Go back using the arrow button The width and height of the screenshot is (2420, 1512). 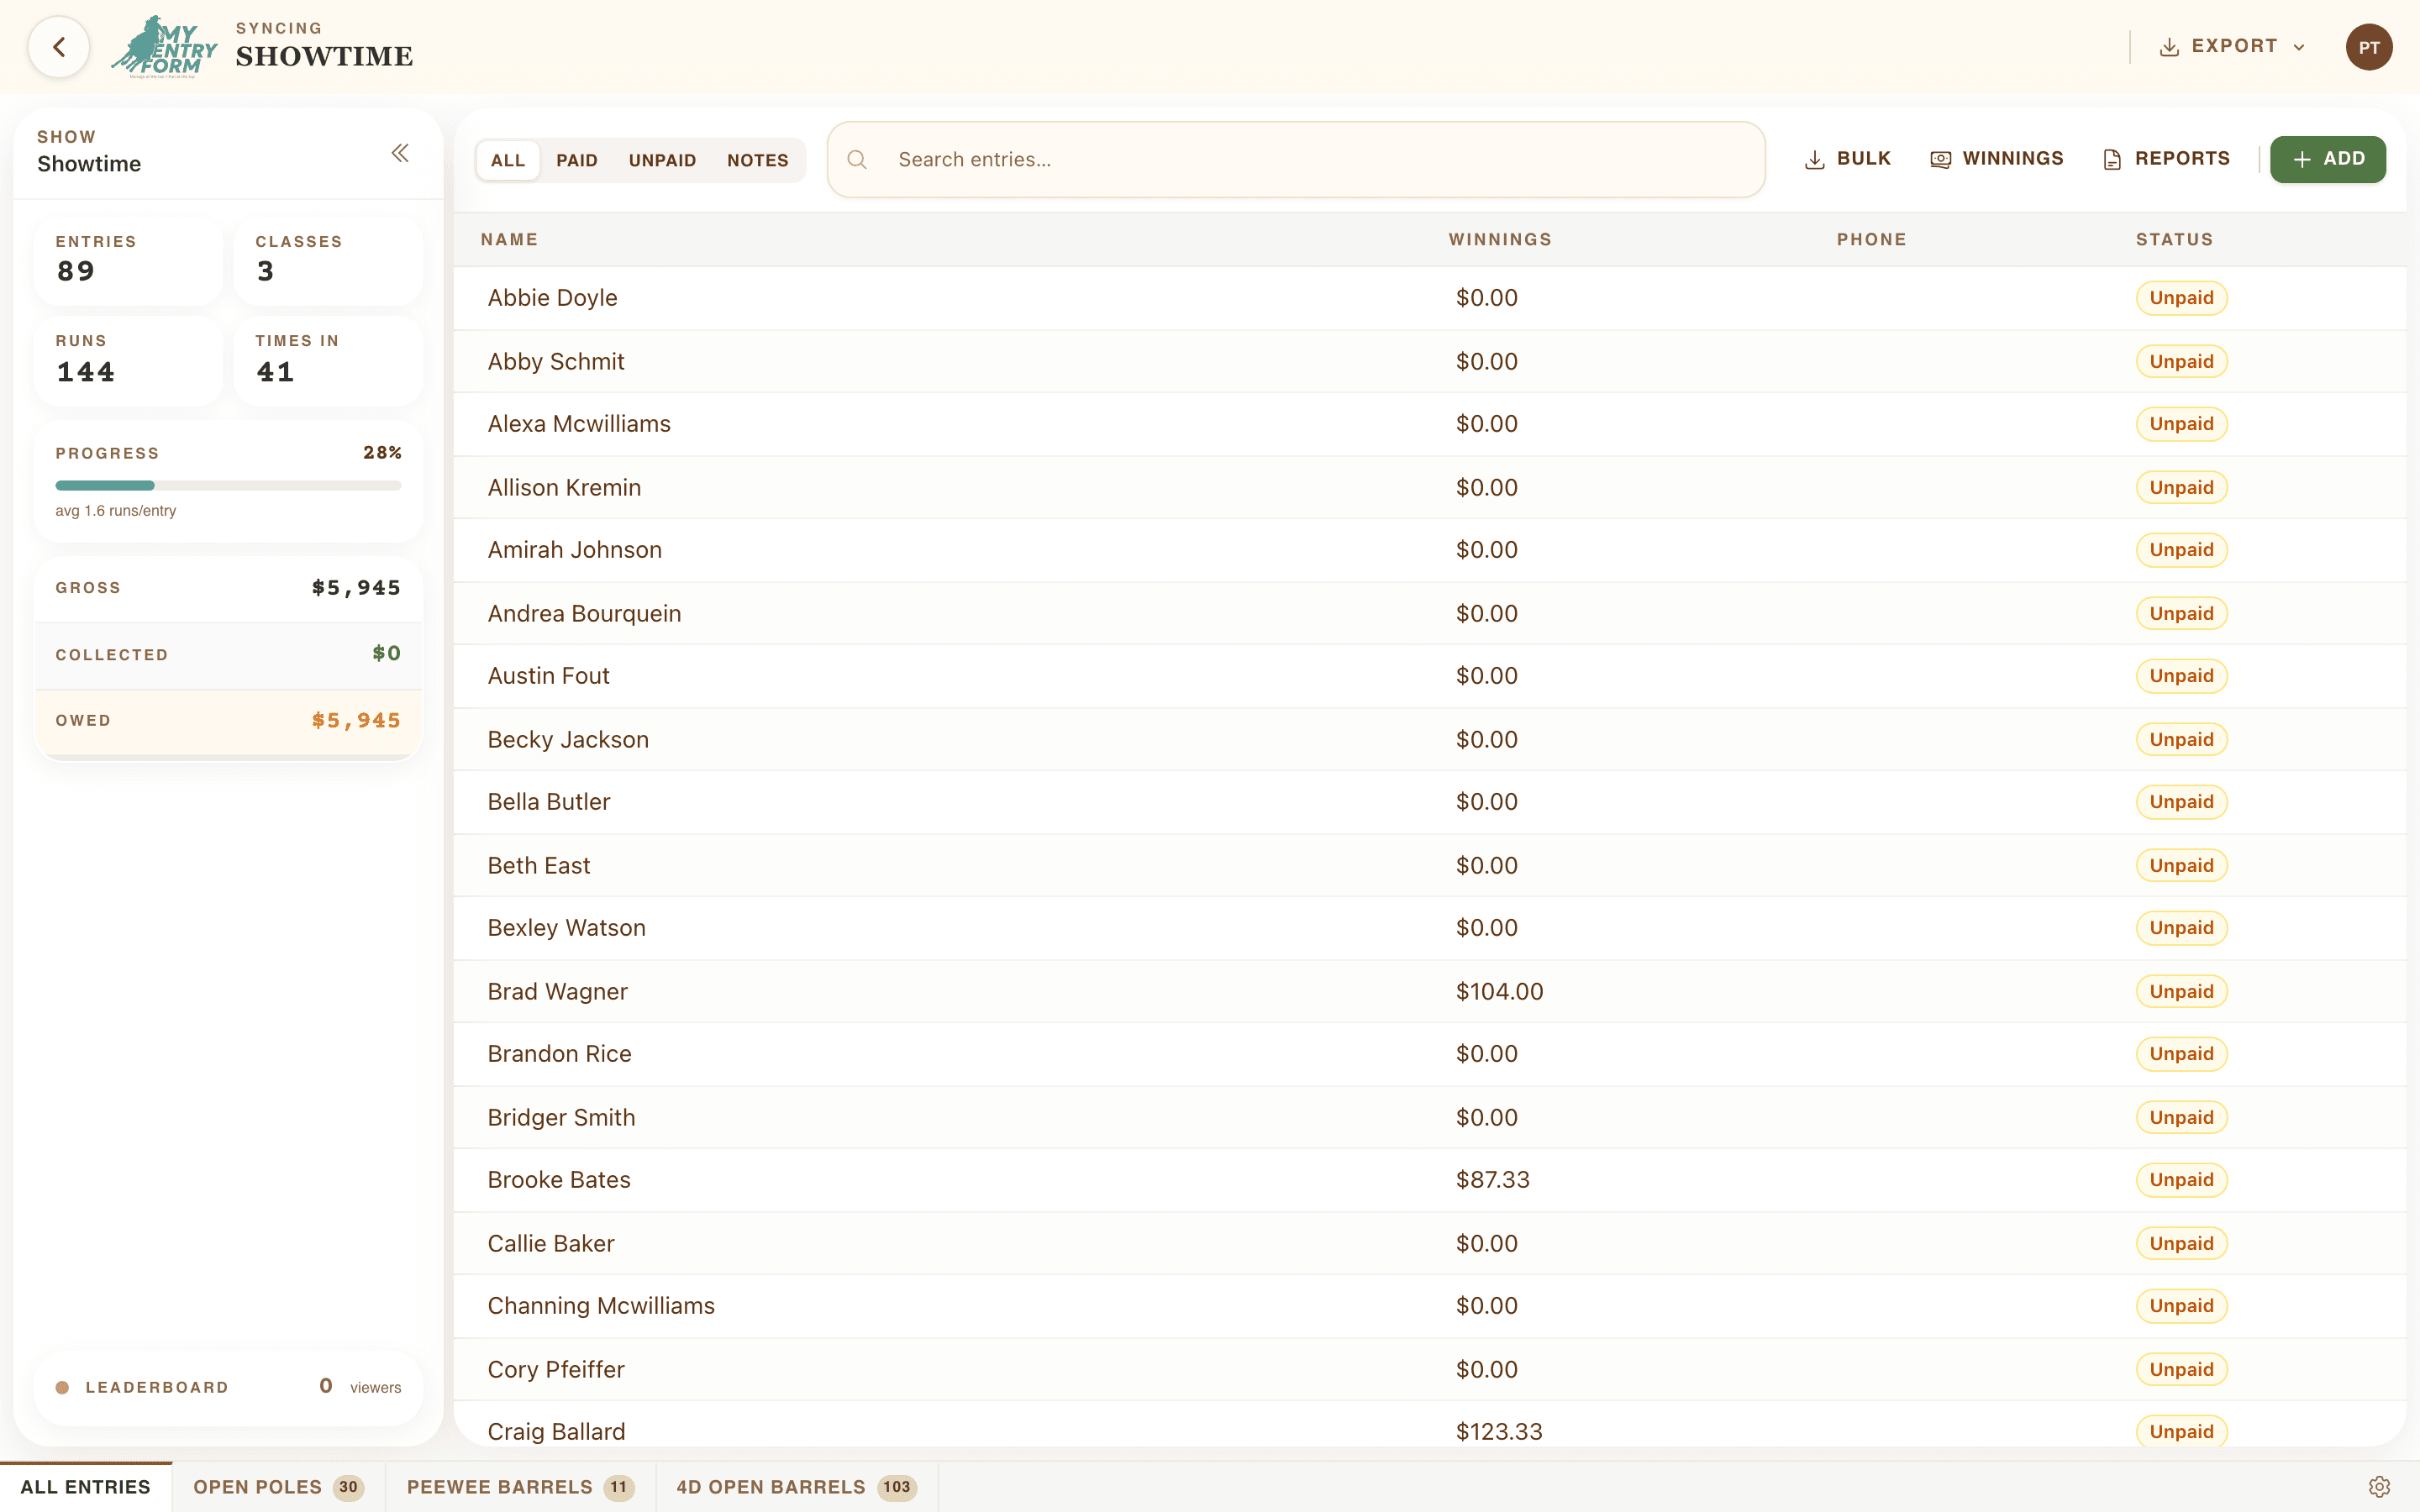pyautogui.click(x=59, y=47)
